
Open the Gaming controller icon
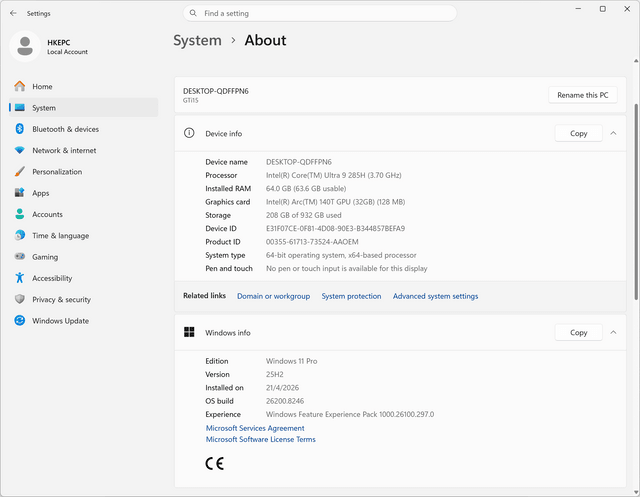(20, 256)
